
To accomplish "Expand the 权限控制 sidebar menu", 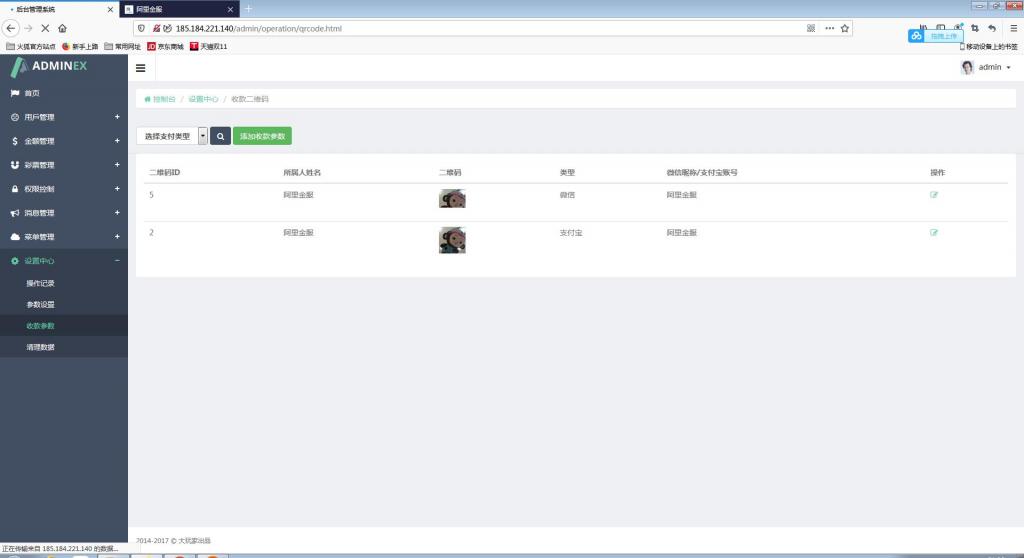I will [64, 189].
